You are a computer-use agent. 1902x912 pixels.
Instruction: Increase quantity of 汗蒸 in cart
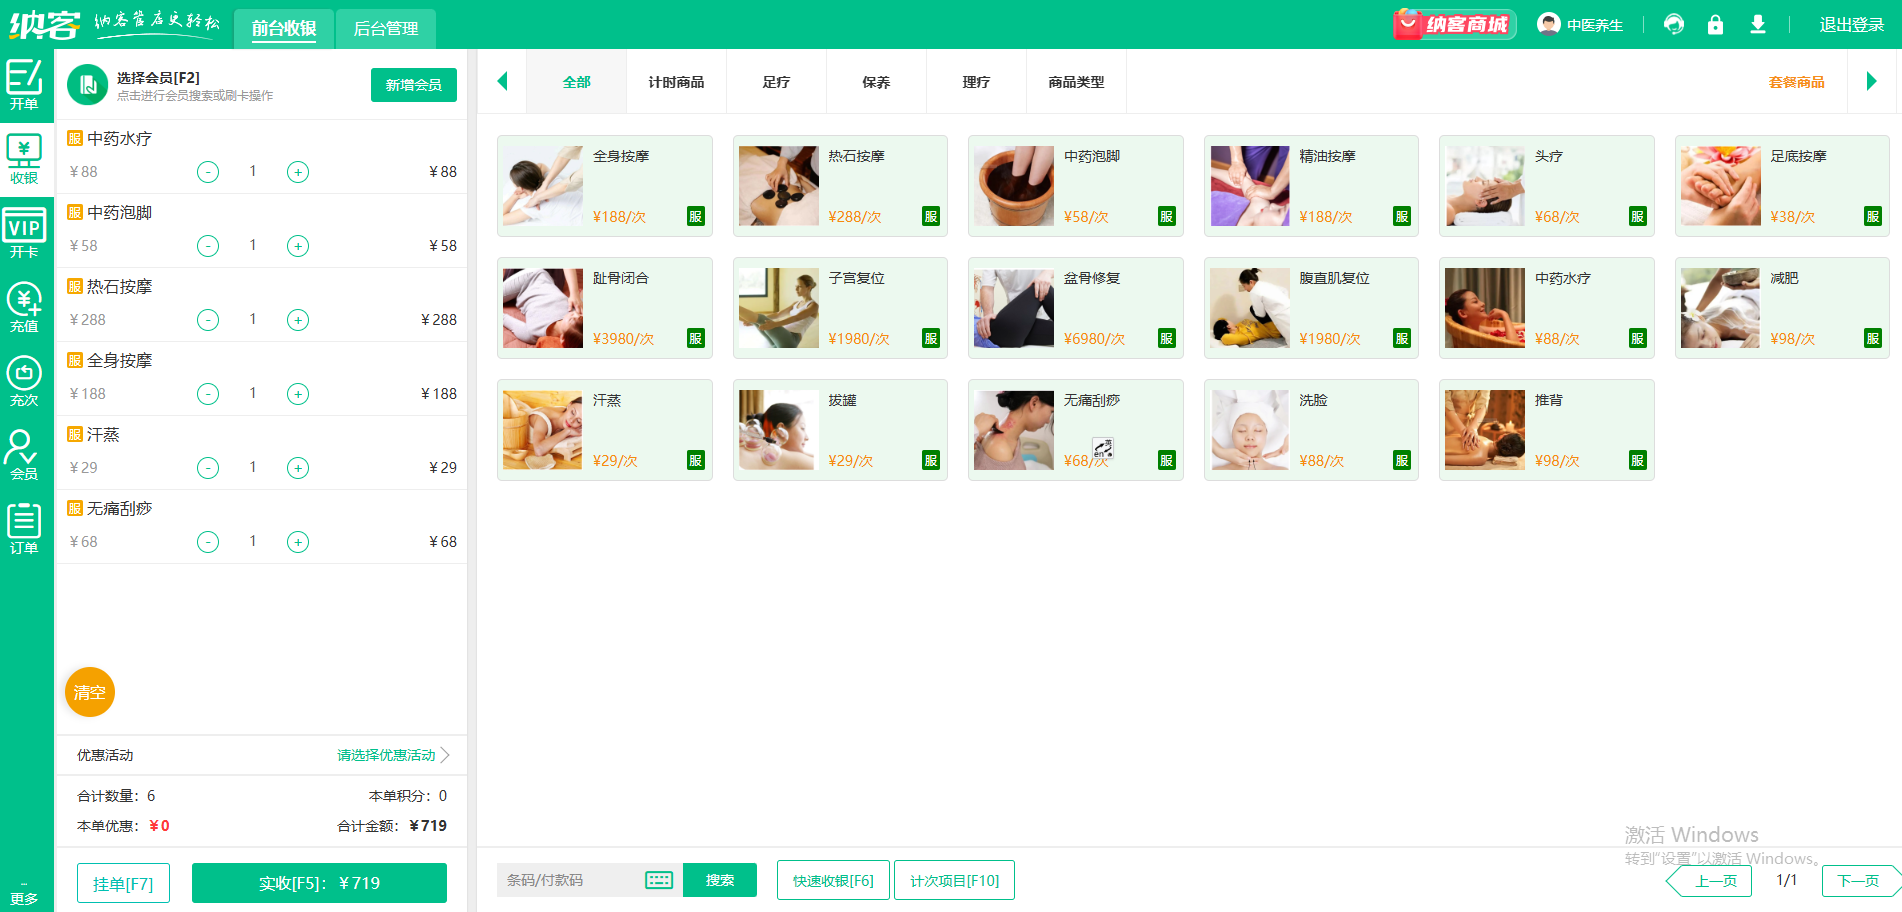pyautogui.click(x=298, y=468)
